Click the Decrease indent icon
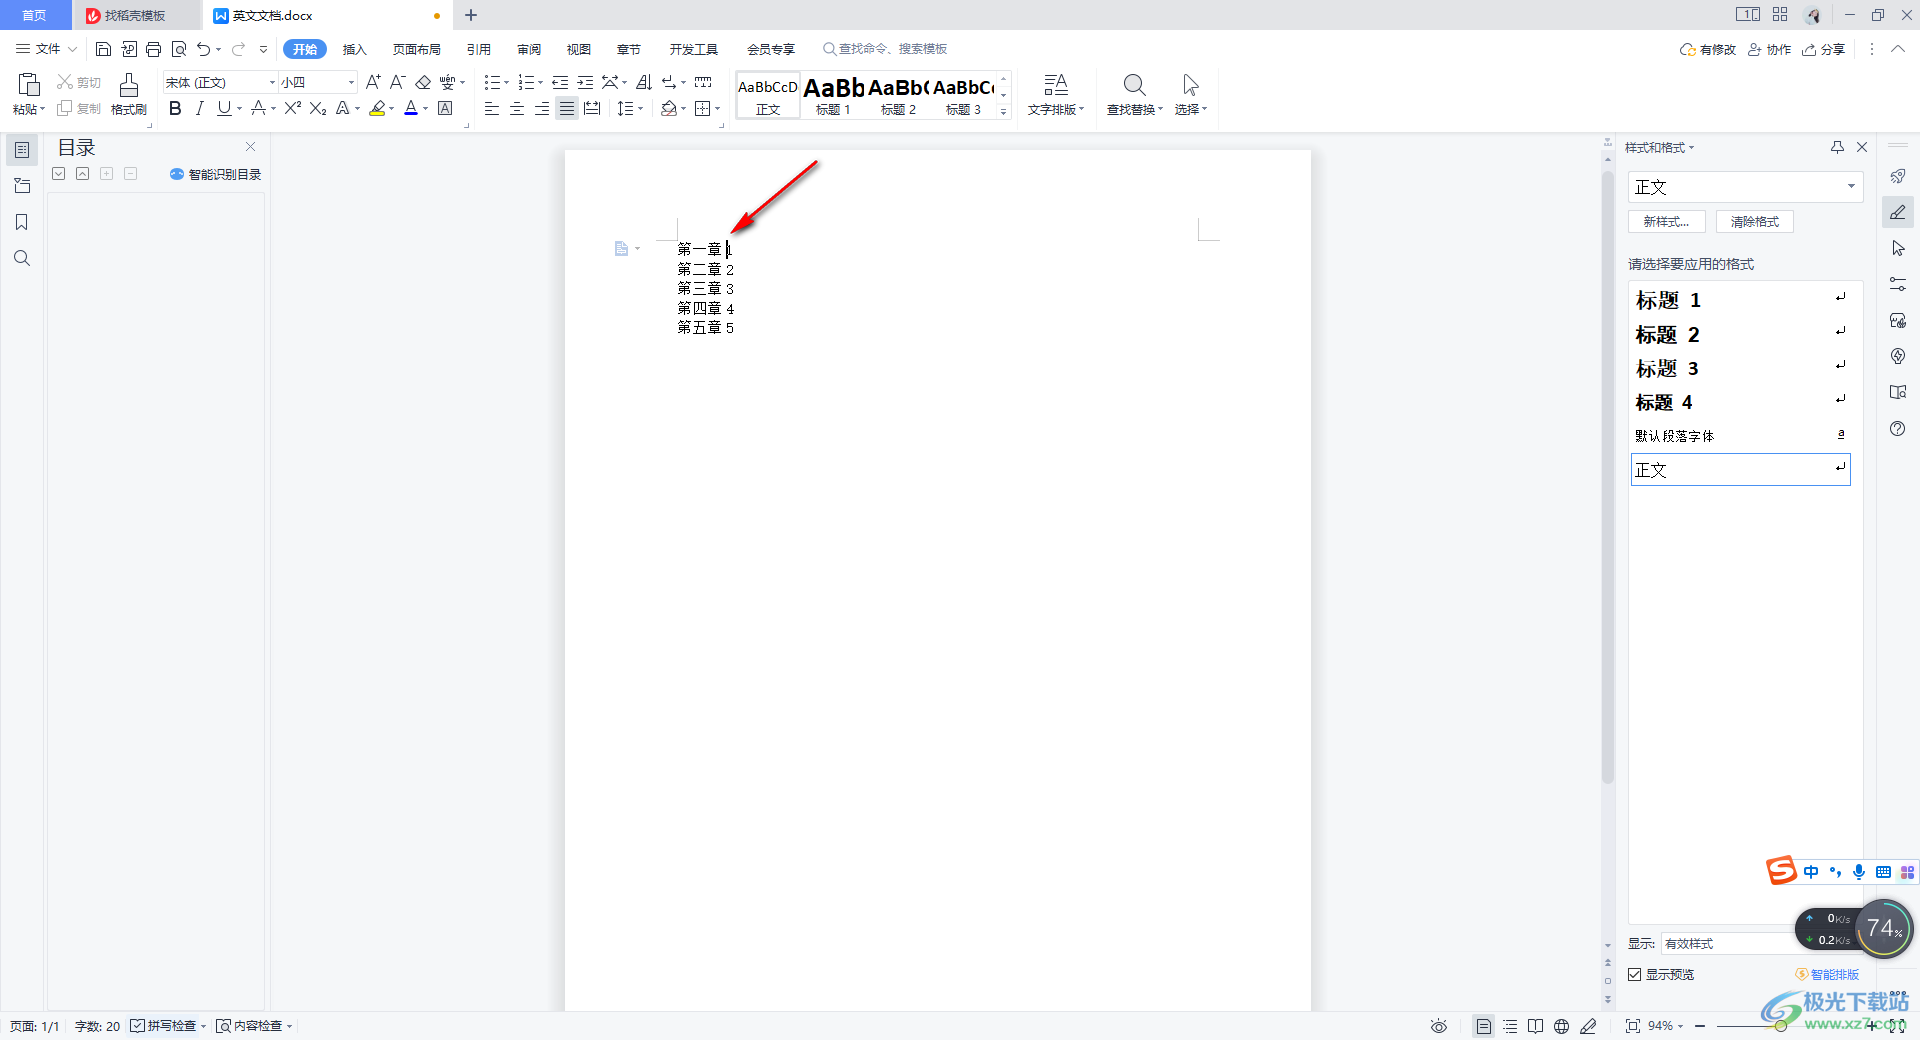Screen dimensions: 1920x1040 [x=560, y=82]
